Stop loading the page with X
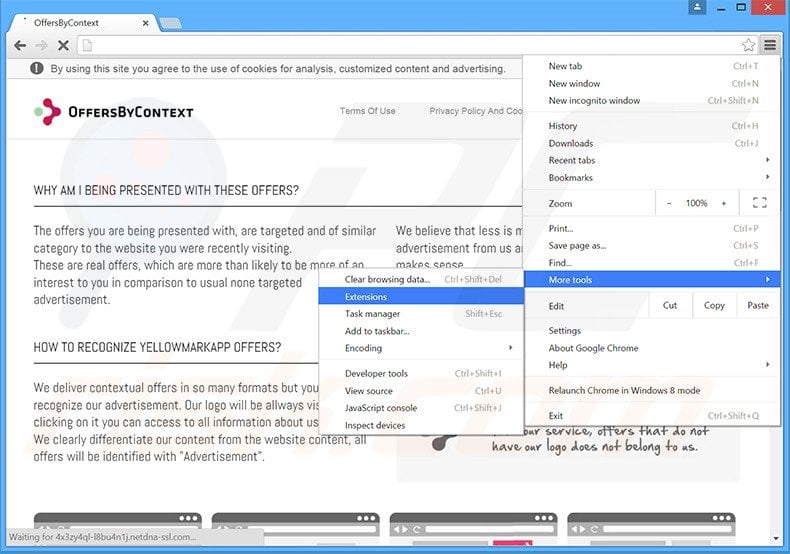This screenshot has height=554, width=790. tap(63, 46)
